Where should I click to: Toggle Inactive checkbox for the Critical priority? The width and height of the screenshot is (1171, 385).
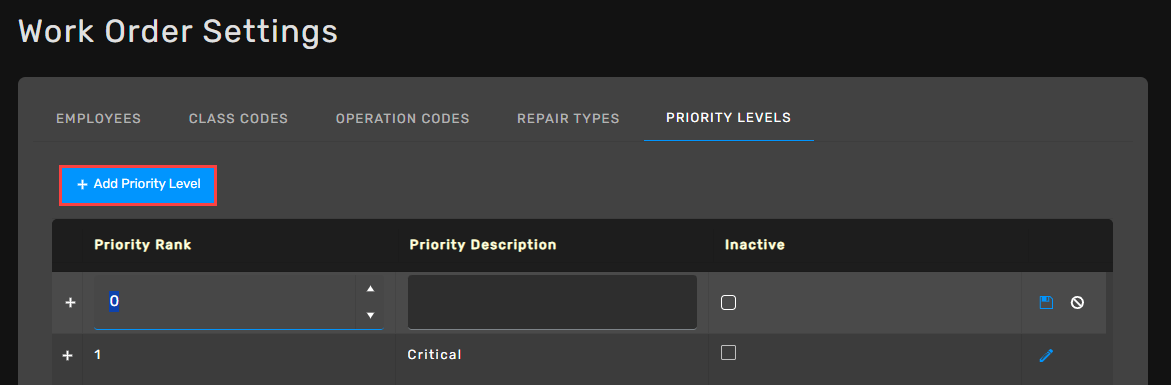tap(728, 352)
